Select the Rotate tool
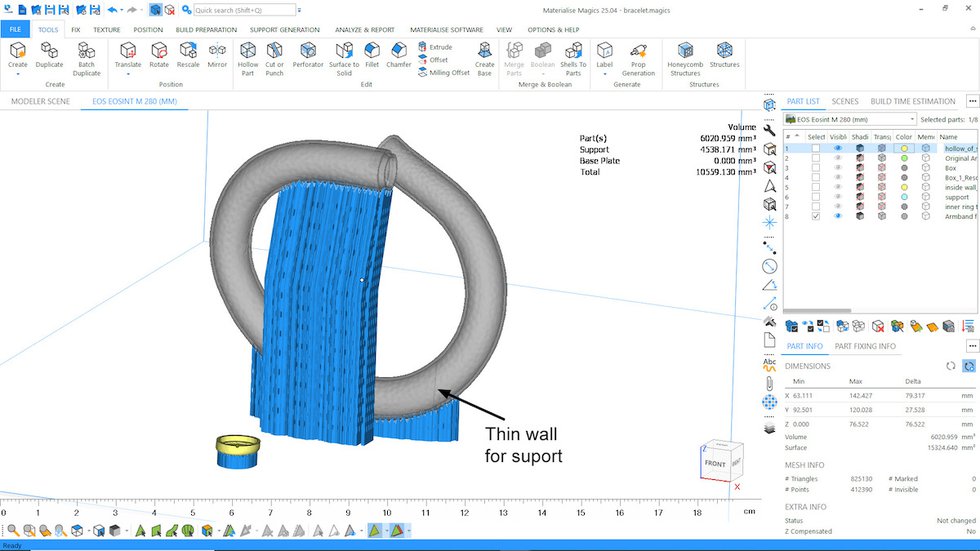This screenshot has width=980, height=551. point(159,56)
